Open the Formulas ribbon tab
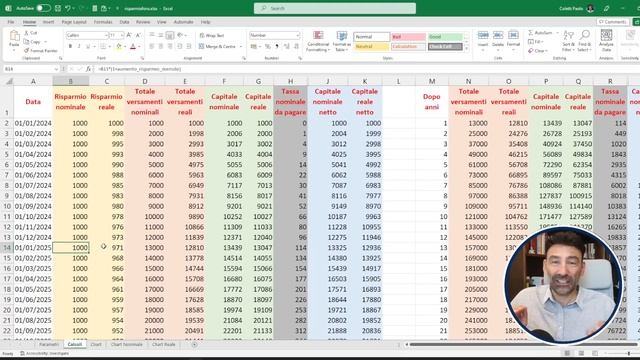 point(103,22)
